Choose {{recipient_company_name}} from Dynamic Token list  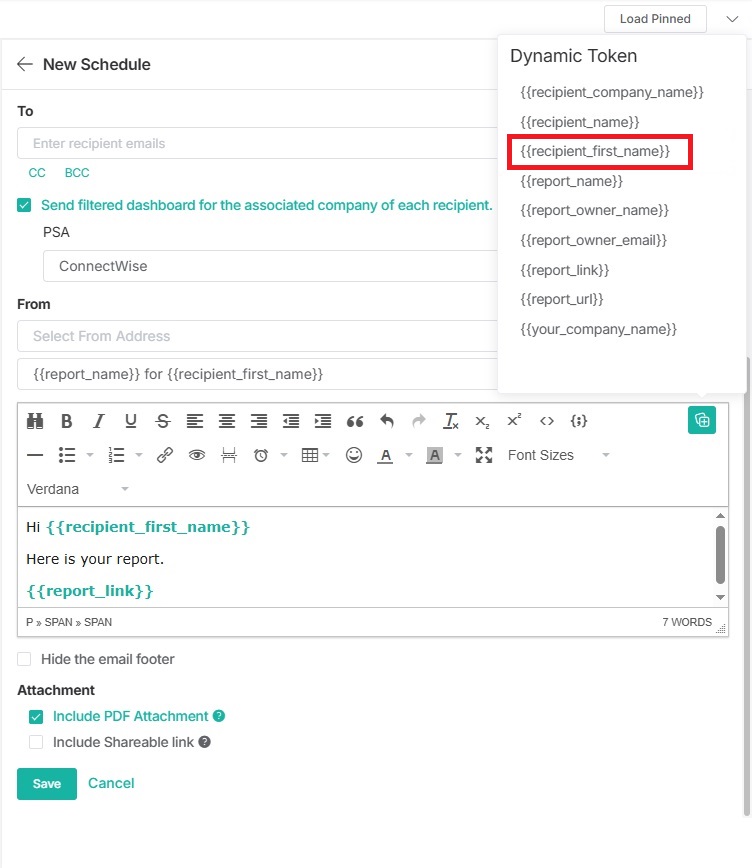click(612, 92)
